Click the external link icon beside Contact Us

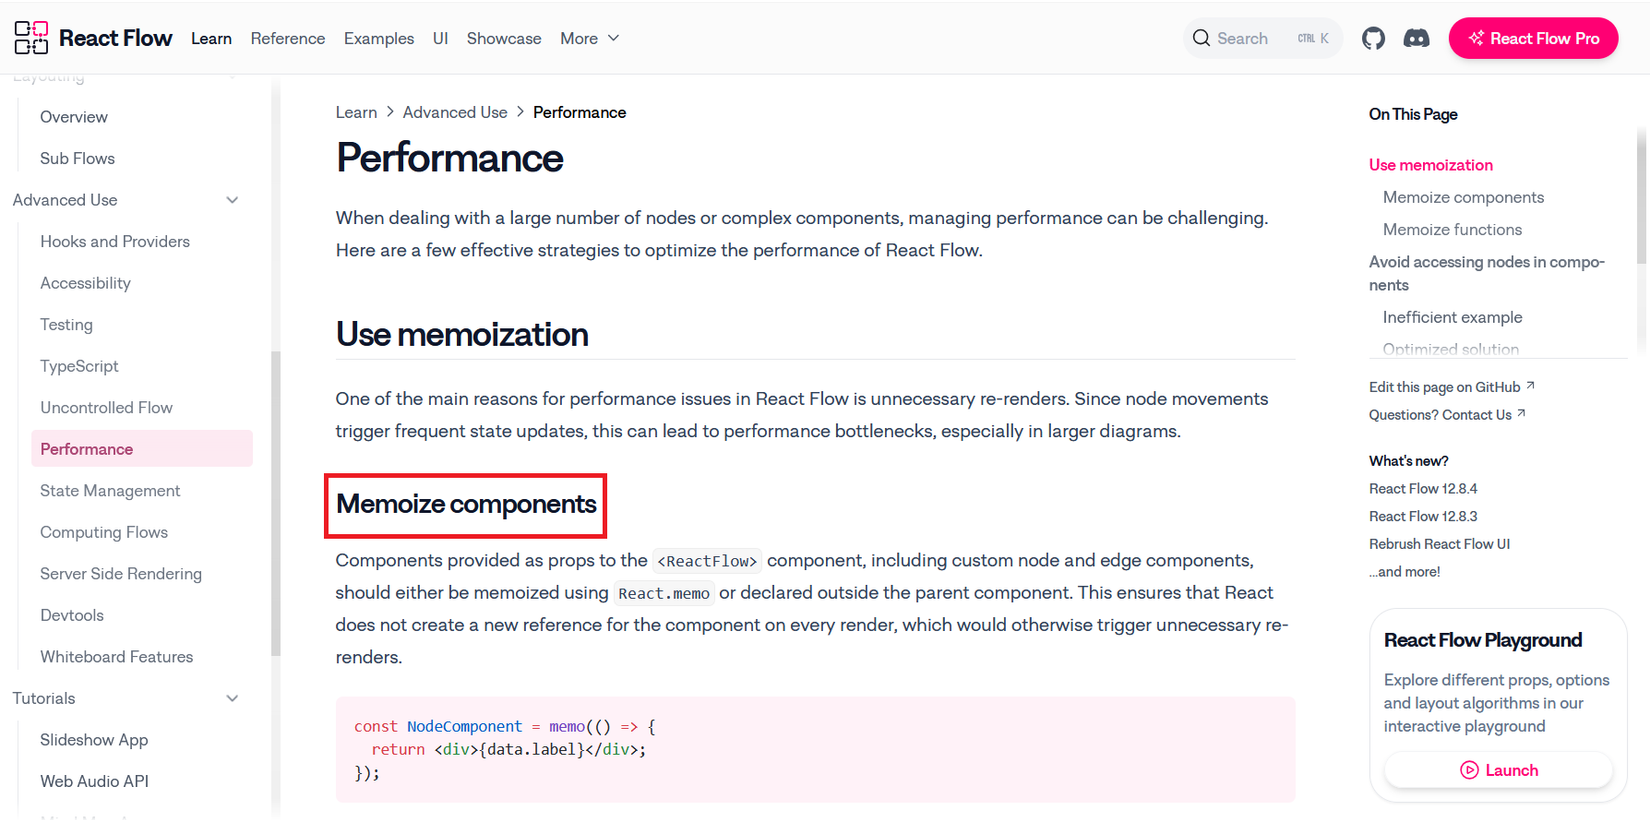pyautogui.click(x=1522, y=413)
